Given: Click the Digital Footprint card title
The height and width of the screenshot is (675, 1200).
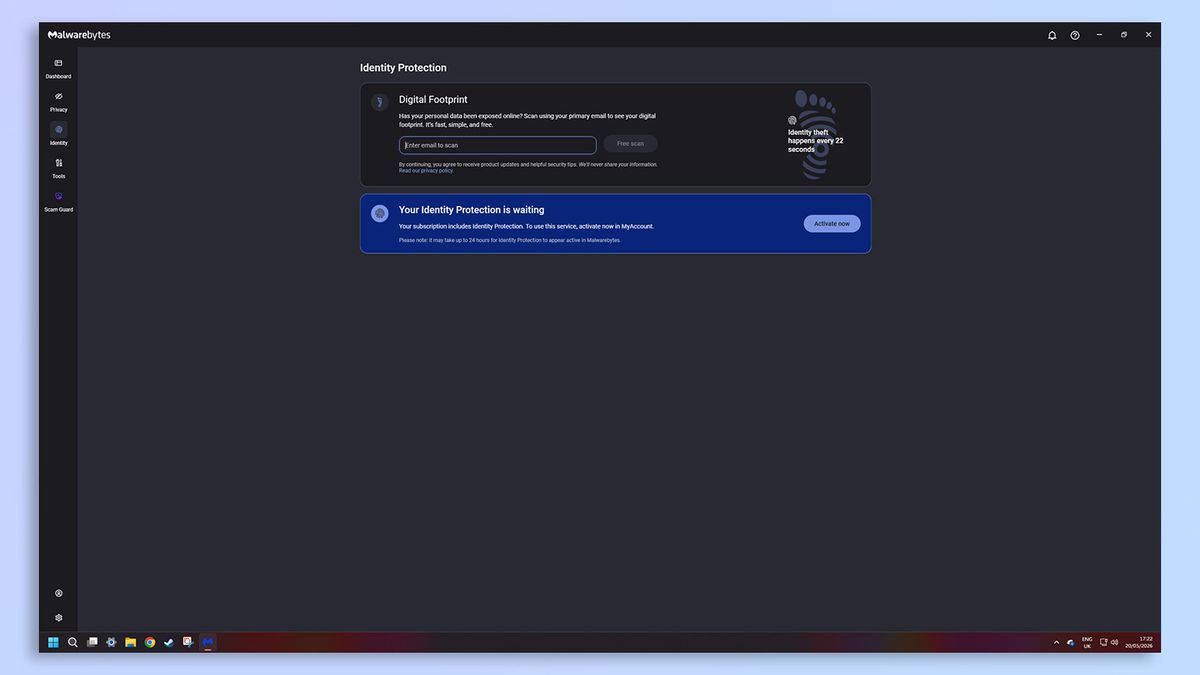Looking at the screenshot, I should click(x=433, y=100).
